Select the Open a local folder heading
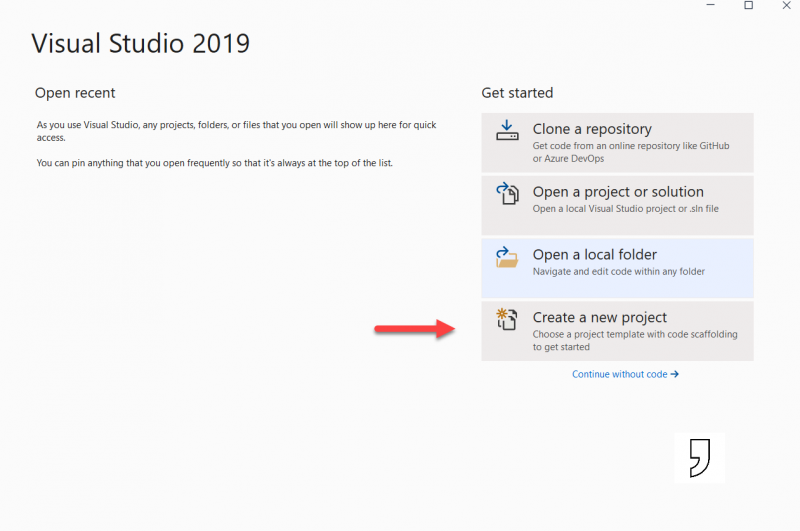 pos(594,255)
